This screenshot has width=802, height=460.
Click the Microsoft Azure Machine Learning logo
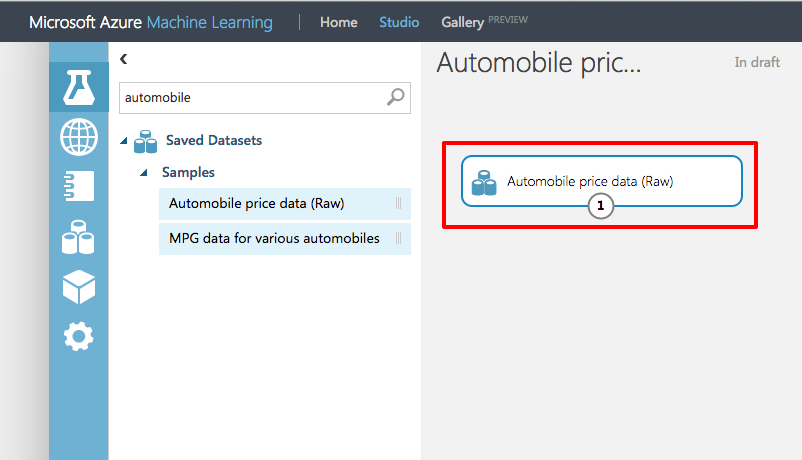tap(150, 22)
